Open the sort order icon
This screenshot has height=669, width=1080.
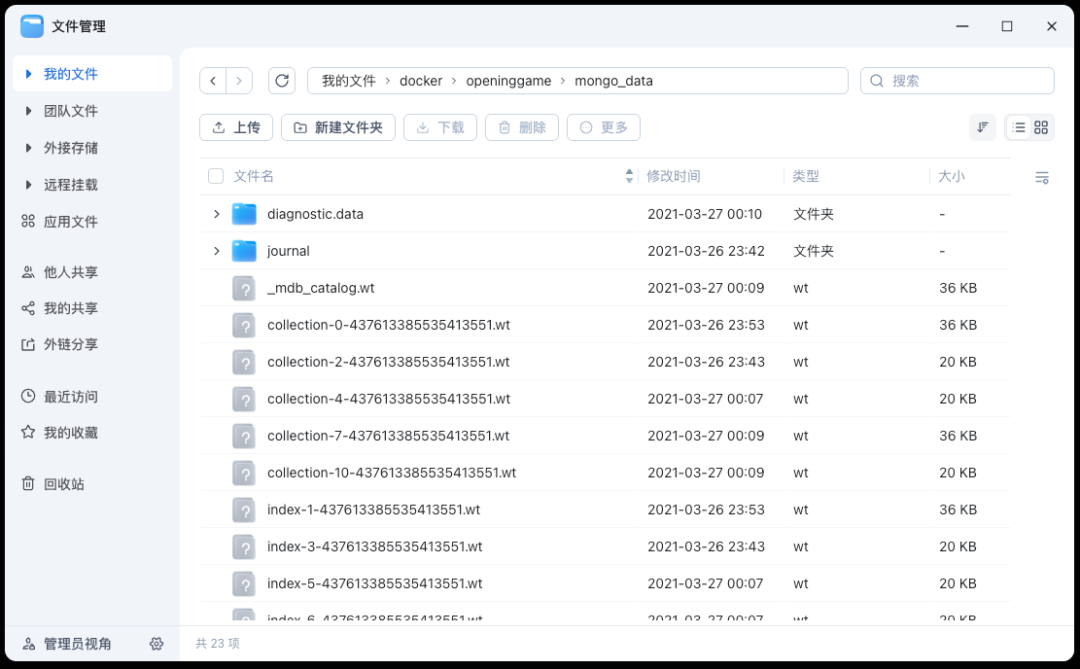pos(983,127)
